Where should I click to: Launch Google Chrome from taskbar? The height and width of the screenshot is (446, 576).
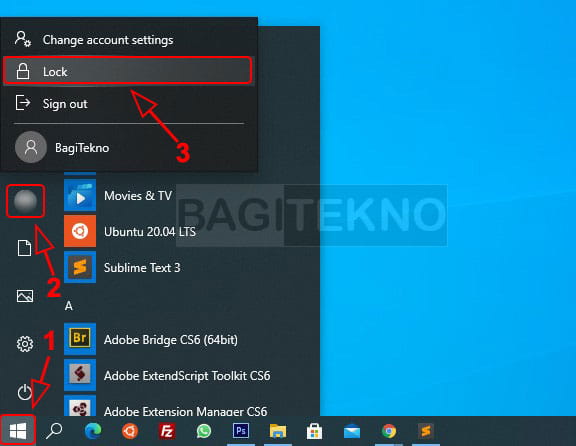coord(389,431)
